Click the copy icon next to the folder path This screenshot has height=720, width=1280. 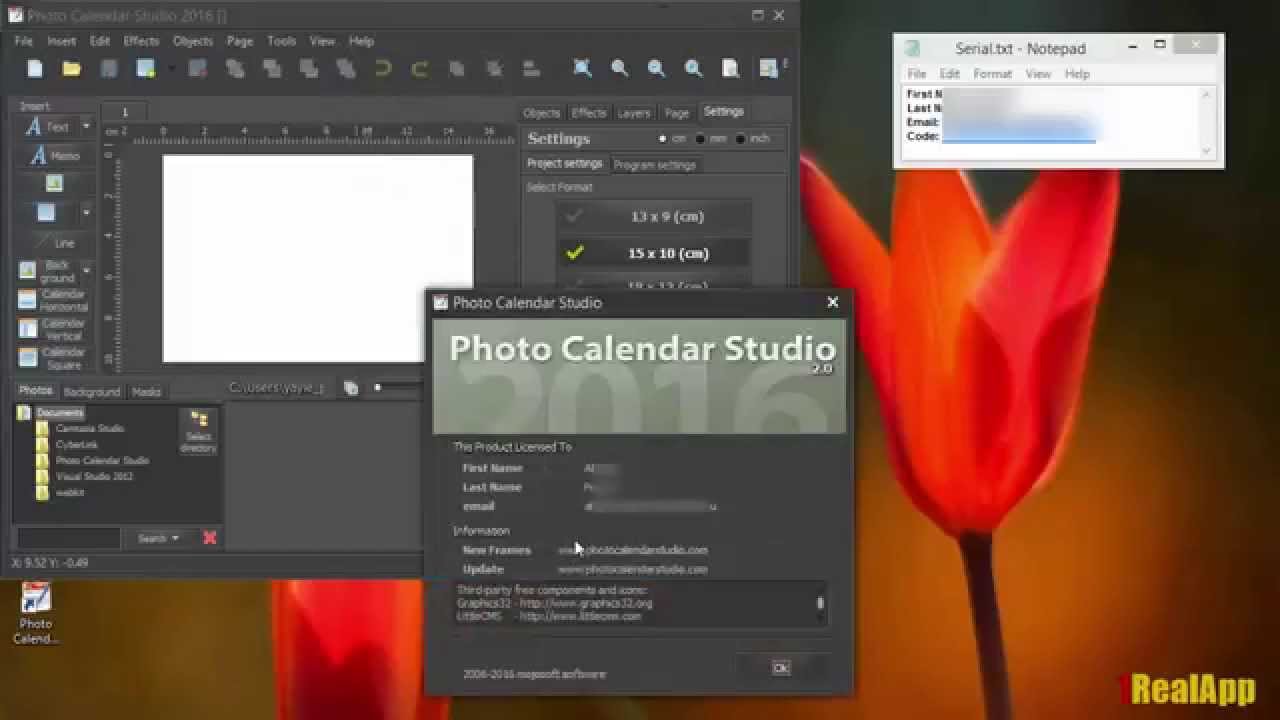coord(351,388)
